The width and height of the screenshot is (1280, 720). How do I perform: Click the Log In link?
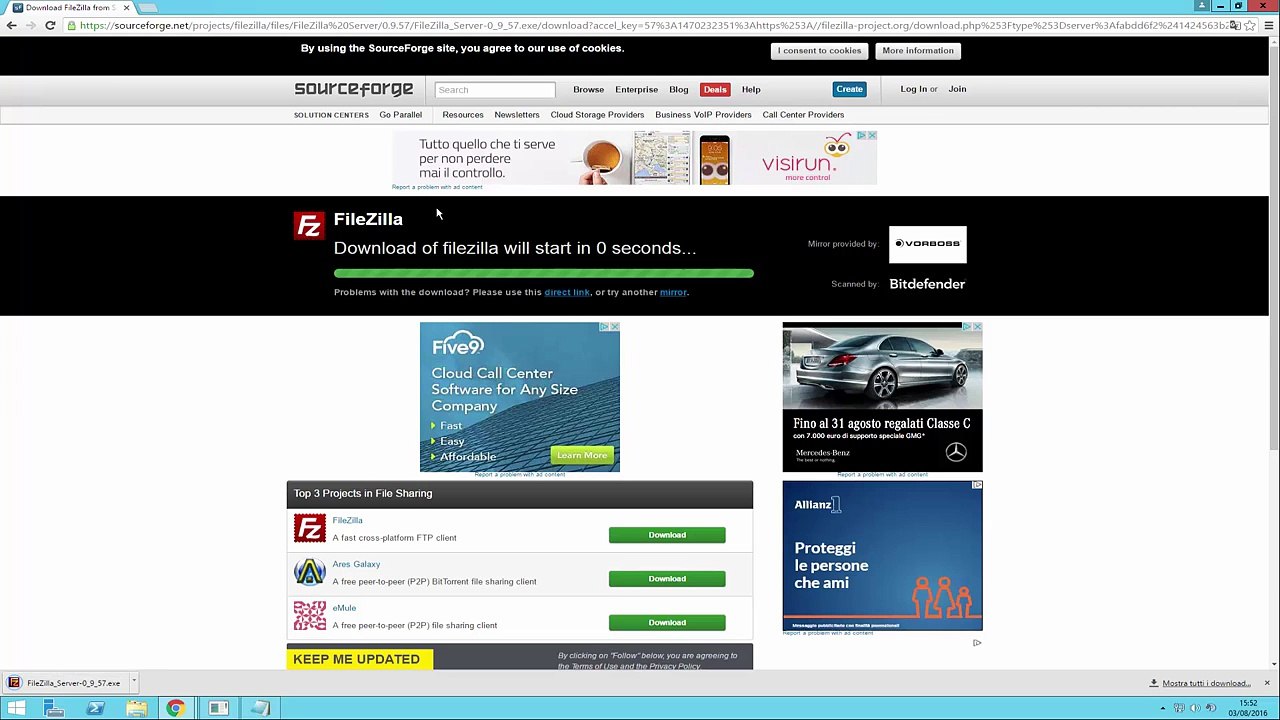[913, 89]
